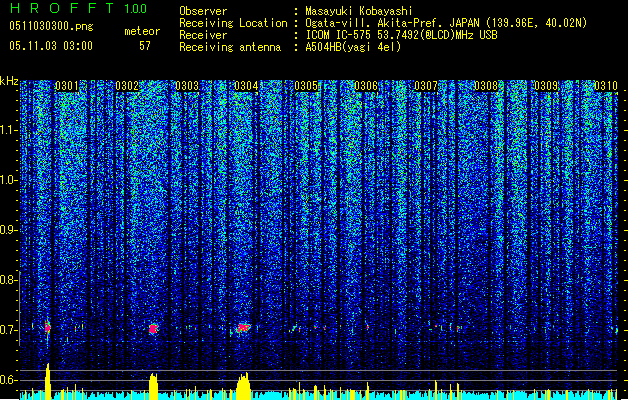Screen dimensions: 629x400
Task: Click the date stamp 05.11.03 03:00
Action: tap(51, 46)
